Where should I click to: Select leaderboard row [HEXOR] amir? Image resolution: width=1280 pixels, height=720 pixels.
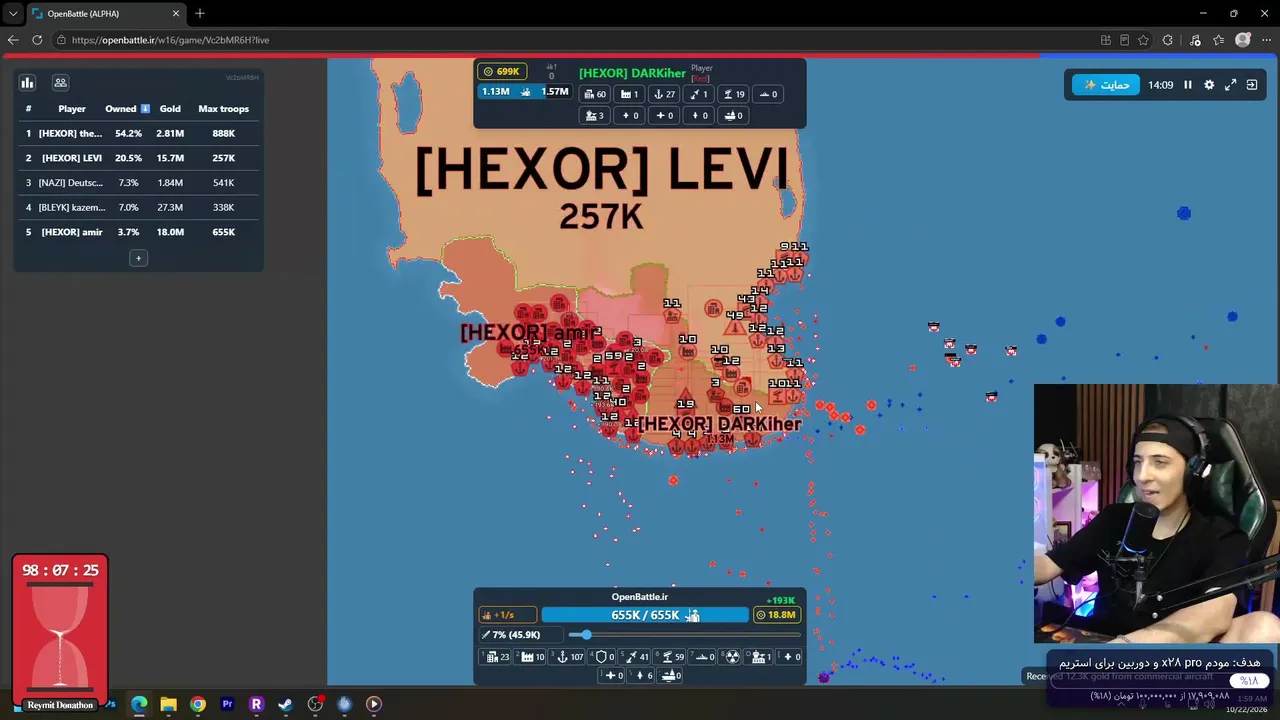138,232
